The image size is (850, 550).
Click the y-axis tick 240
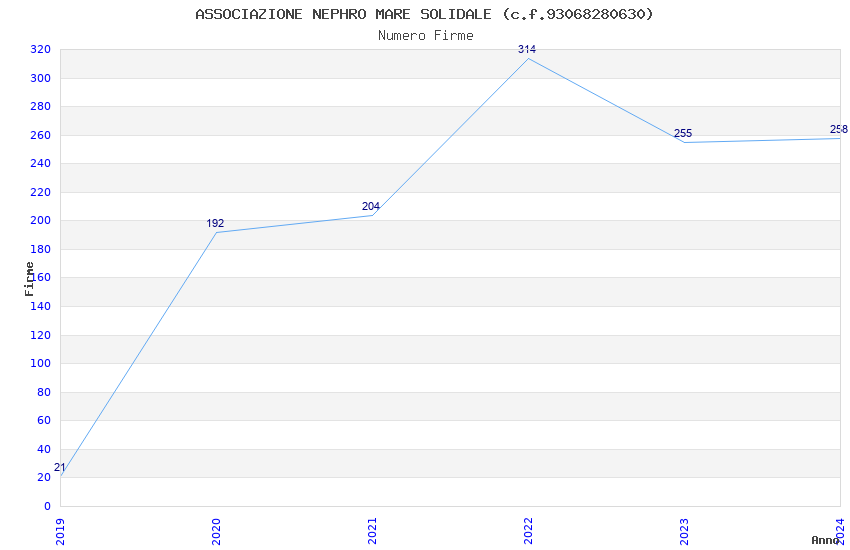(41, 163)
